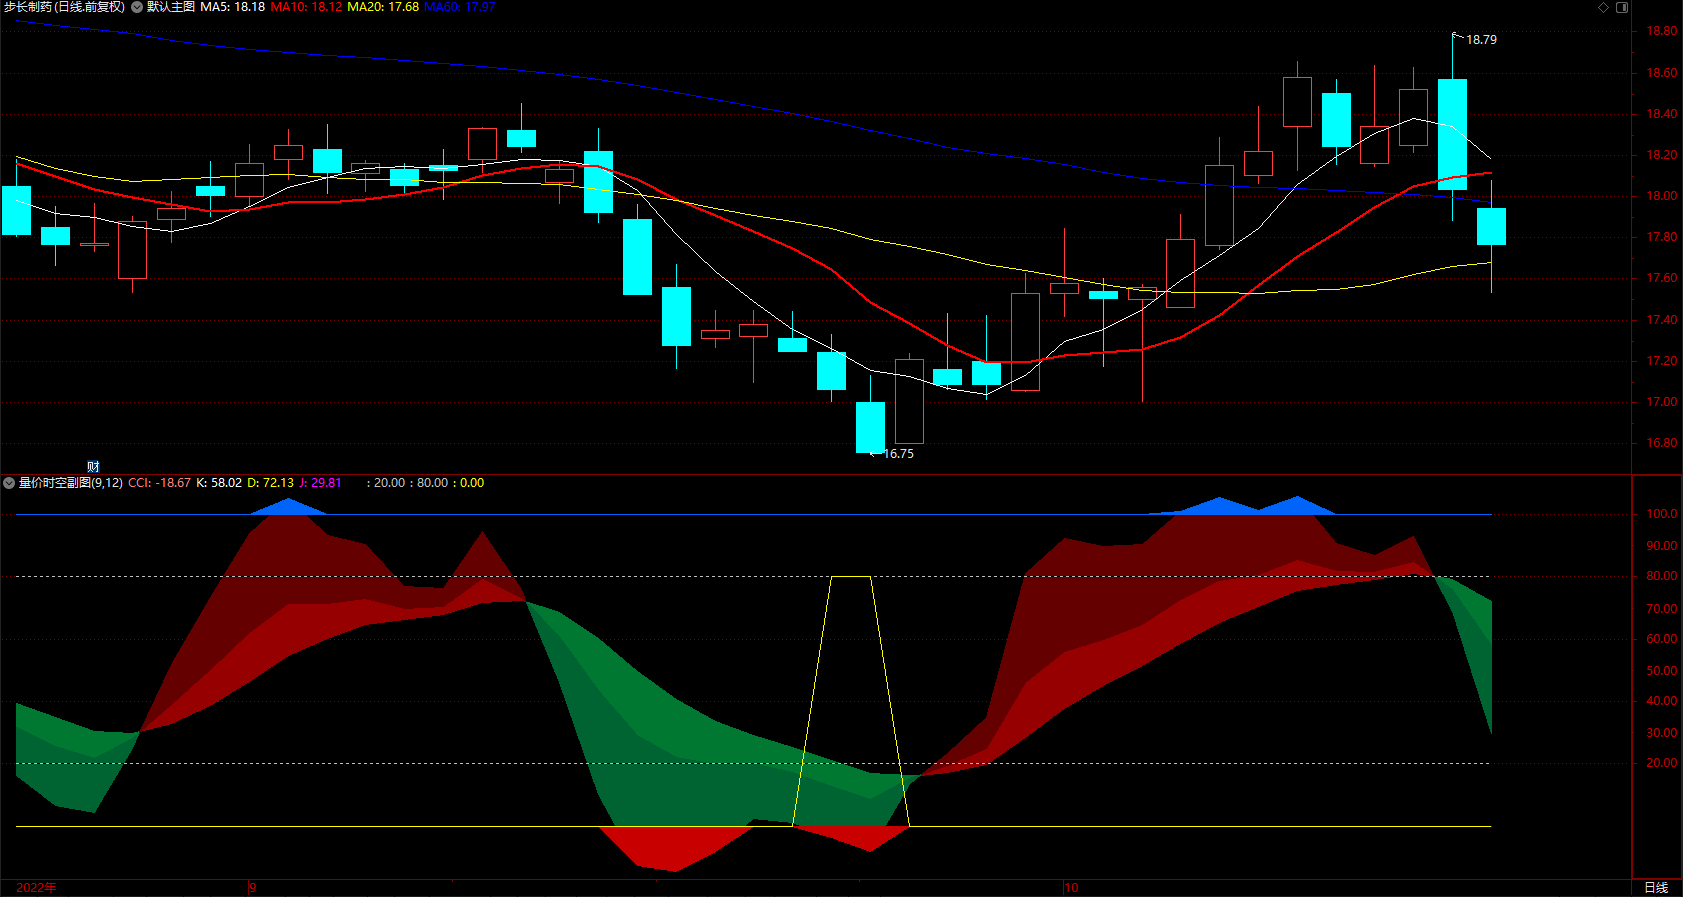
Task: Click the 2022年 date axis label
Action: (x=37, y=888)
